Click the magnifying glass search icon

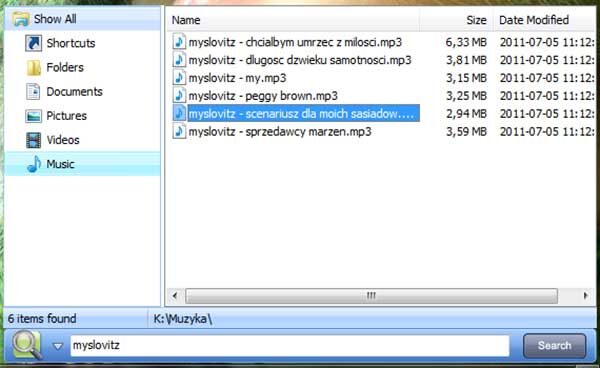27,345
